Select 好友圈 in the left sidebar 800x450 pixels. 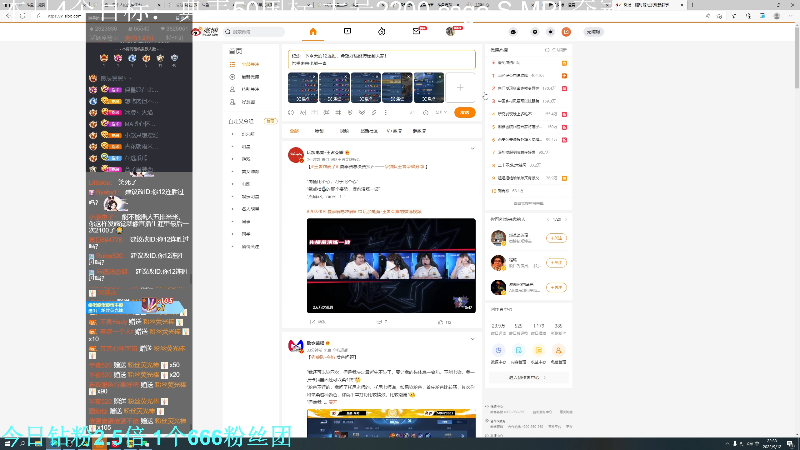(248, 102)
